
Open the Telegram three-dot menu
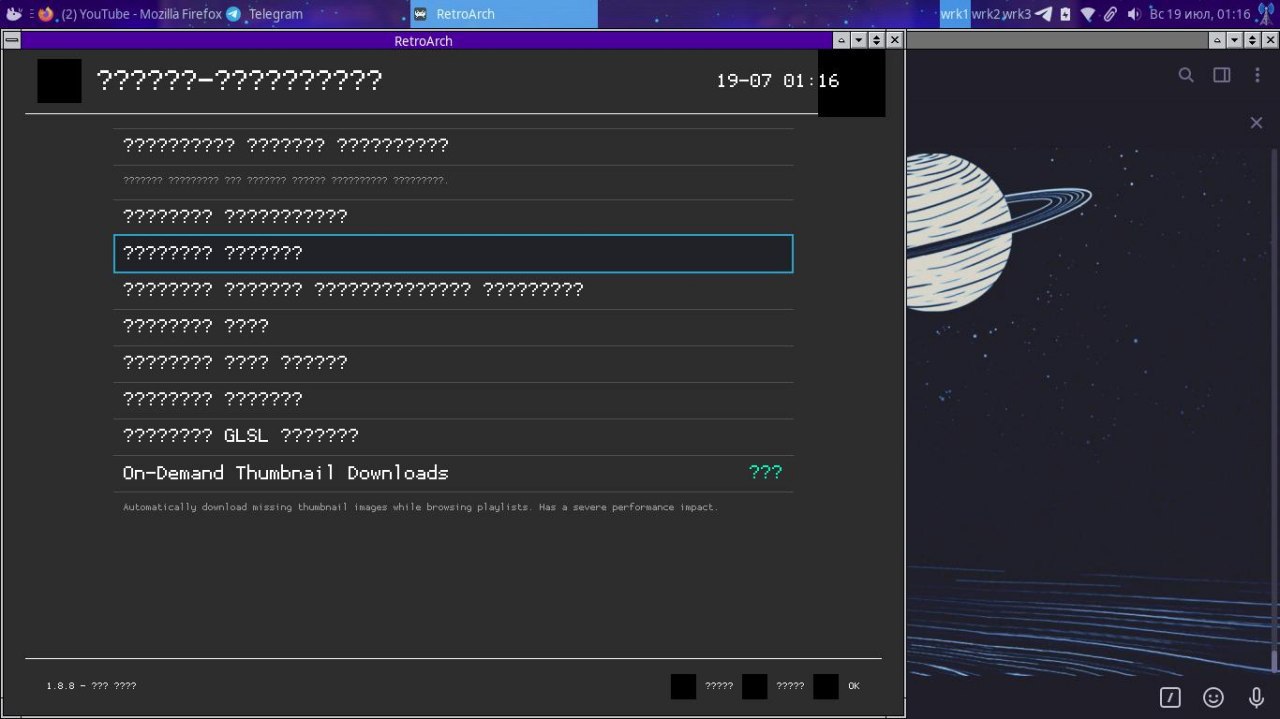(1257, 75)
